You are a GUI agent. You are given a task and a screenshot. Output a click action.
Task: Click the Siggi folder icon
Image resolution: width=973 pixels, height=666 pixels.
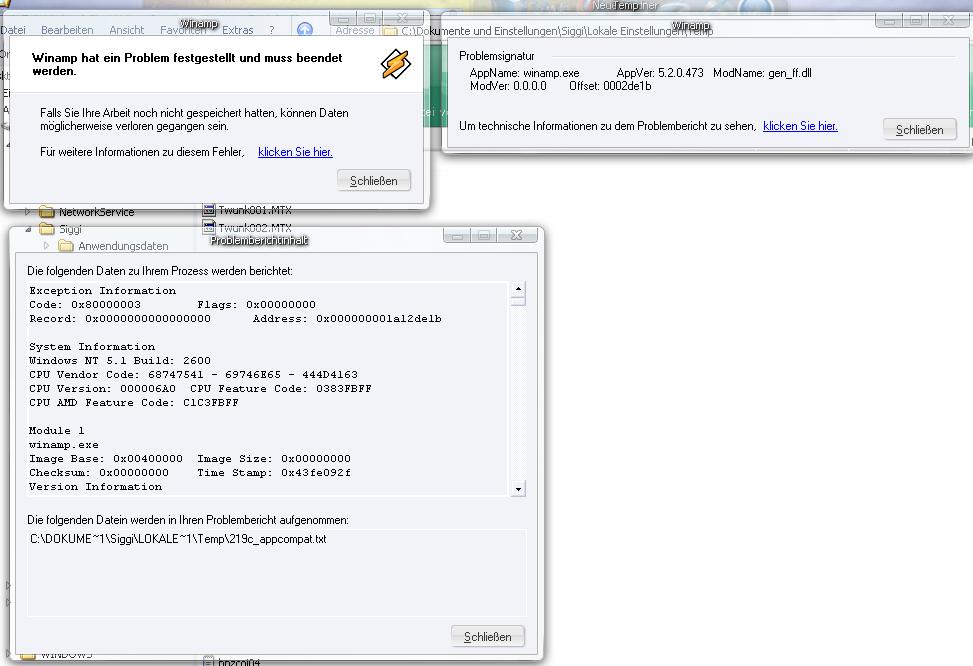click(47, 229)
